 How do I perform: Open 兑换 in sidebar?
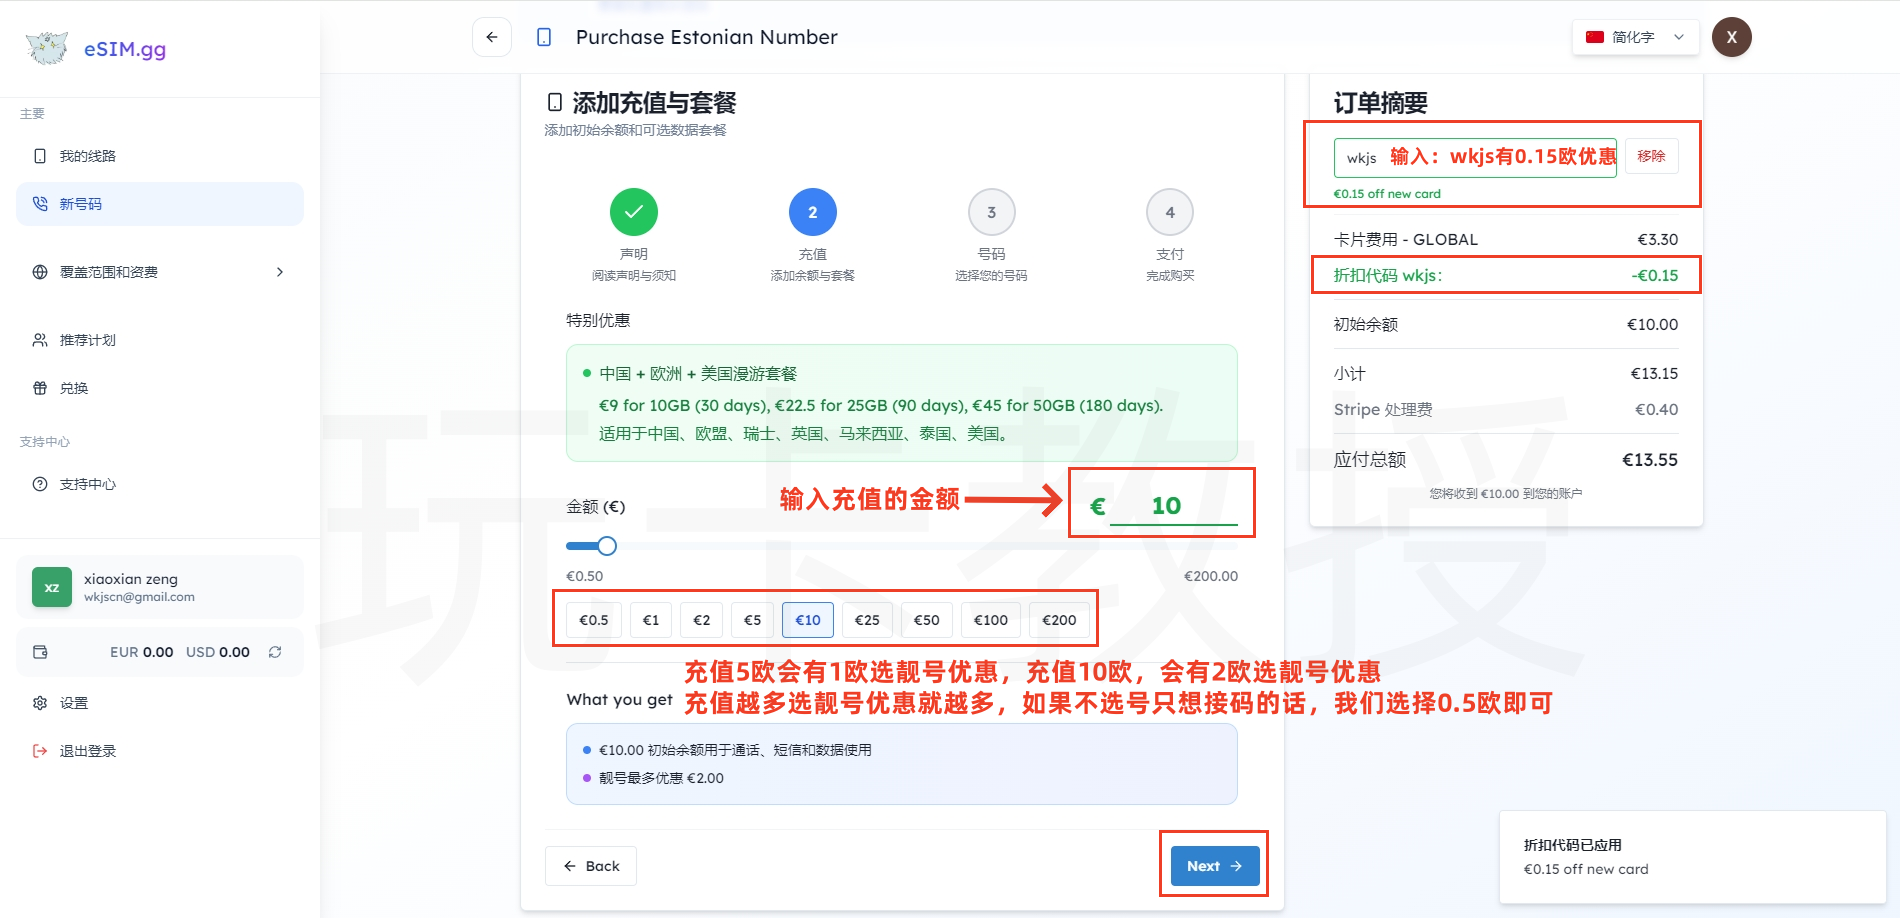click(x=160, y=388)
